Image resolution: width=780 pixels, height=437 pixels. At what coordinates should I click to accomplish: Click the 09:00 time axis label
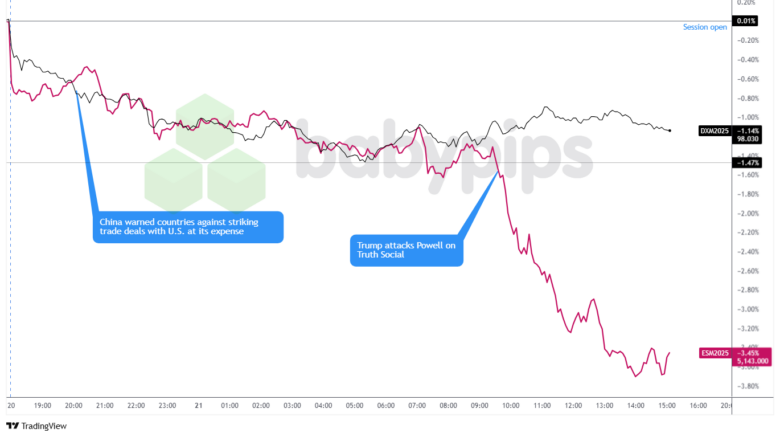[x=479, y=406]
